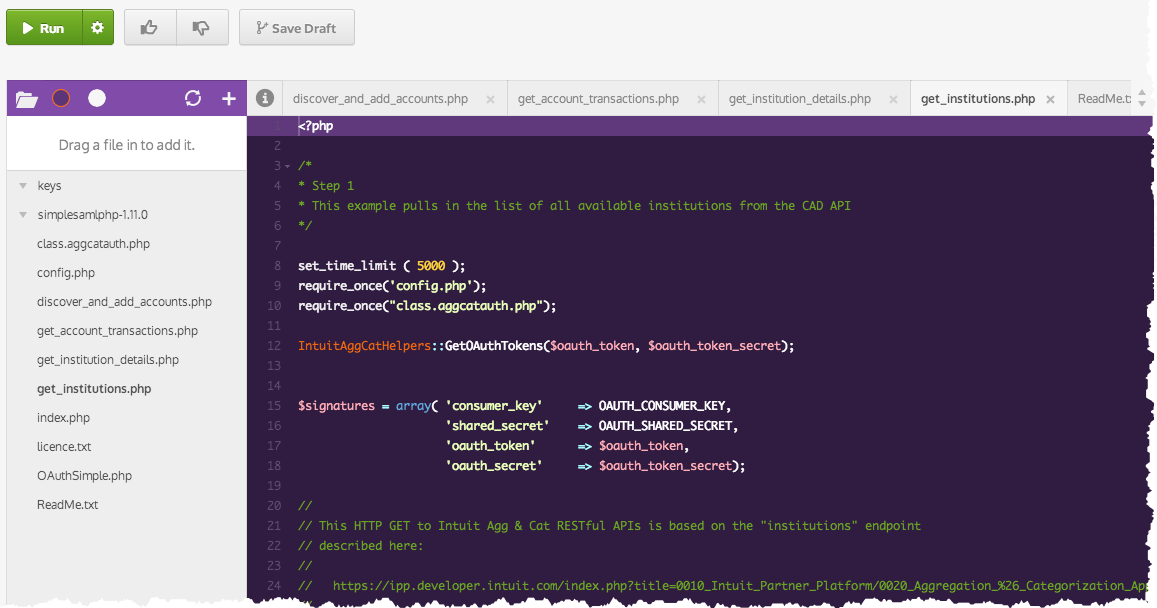Open config.php in file list
The image size is (1157, 608).
[x=66, y=272]
